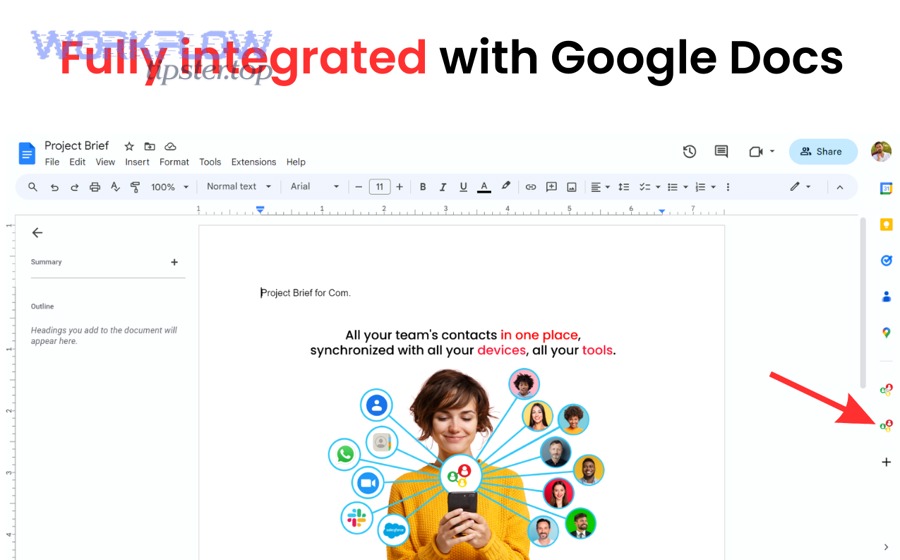Open the text alignment dropdown

pos(600,187)
